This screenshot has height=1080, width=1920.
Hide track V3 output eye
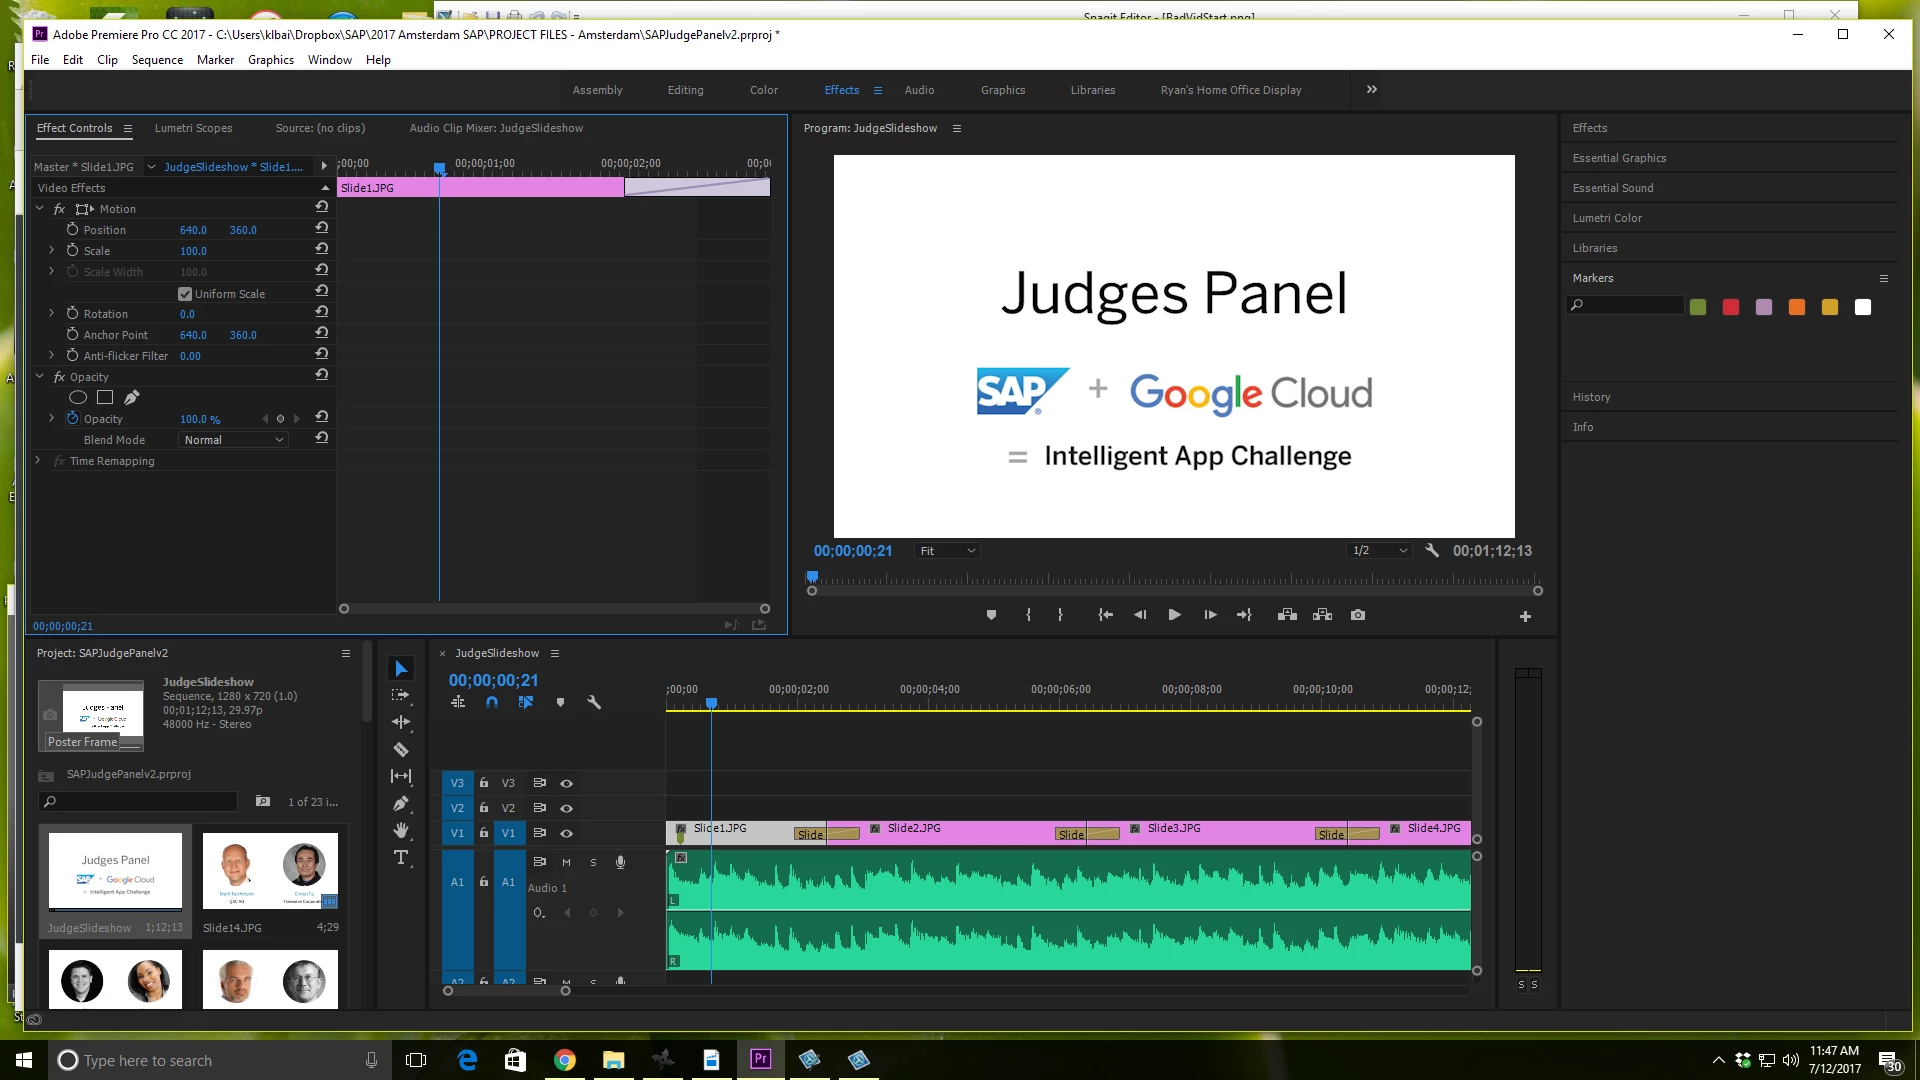(566, 783)
